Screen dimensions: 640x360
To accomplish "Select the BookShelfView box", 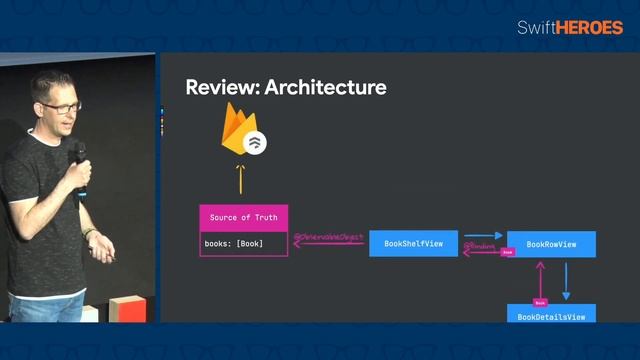I will pos(413,244).
